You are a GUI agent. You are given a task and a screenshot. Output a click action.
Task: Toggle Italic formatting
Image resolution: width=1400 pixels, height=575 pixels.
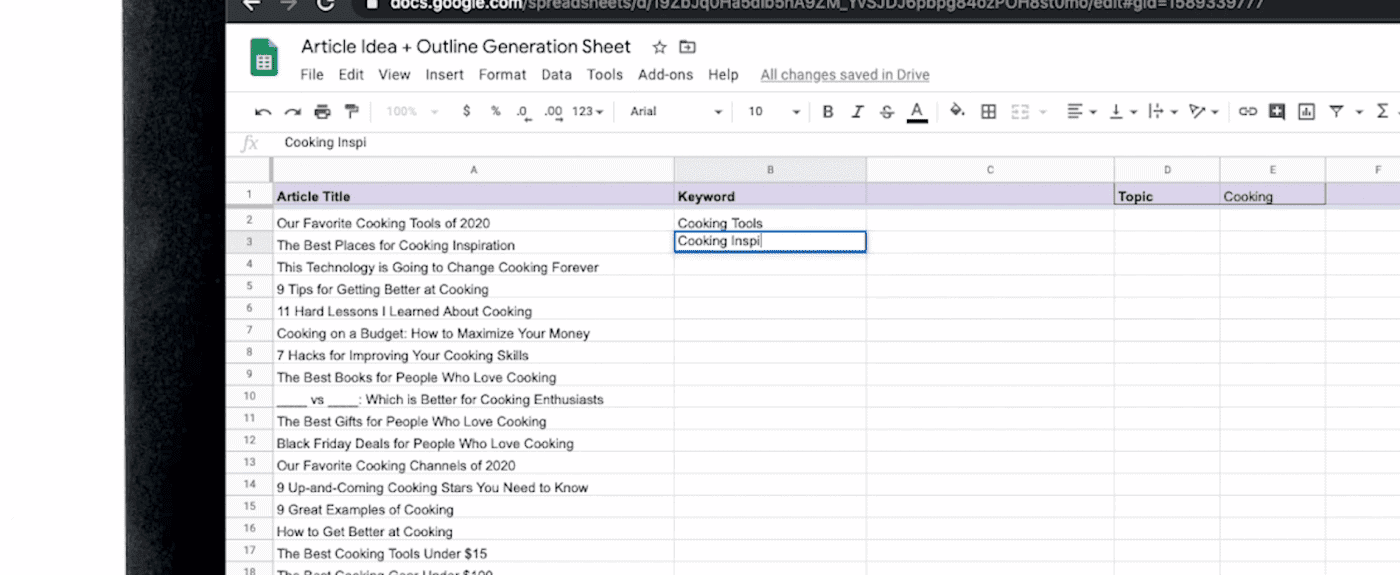pos(857,112)
